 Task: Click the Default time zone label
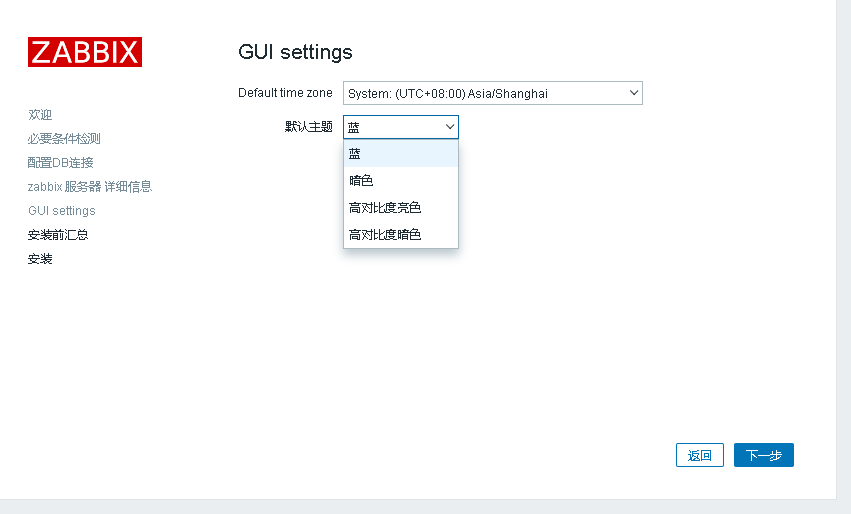coord(285,93)
